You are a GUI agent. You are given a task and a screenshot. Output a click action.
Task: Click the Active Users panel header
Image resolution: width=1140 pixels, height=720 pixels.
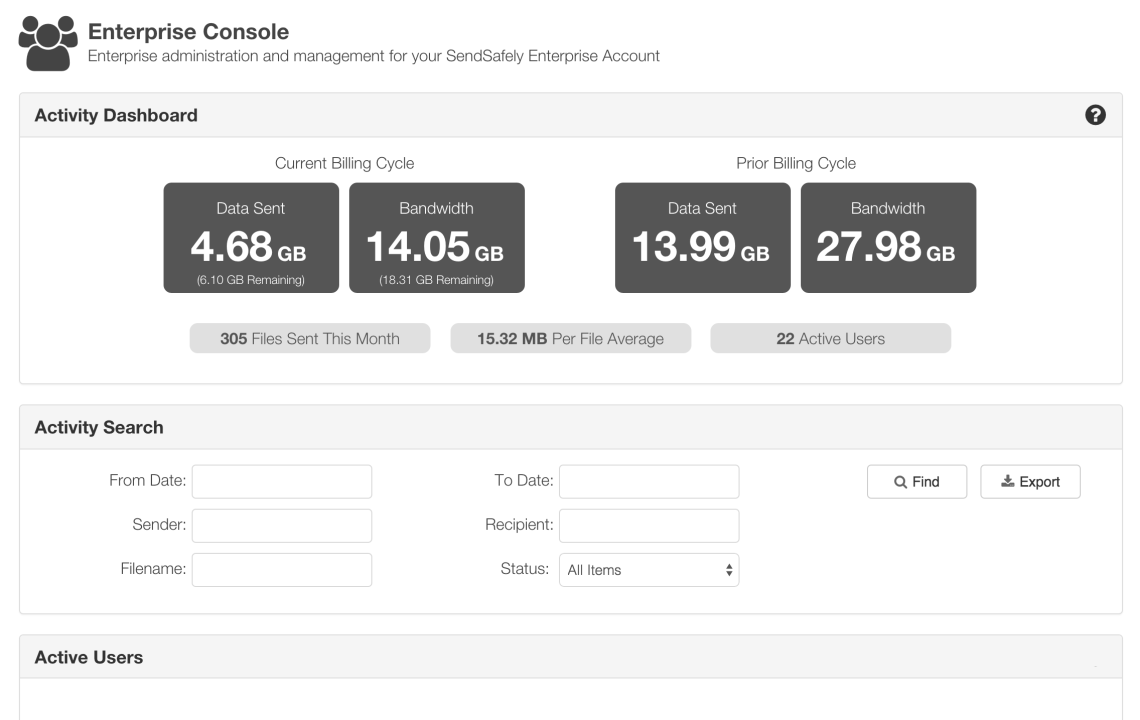pyautogui.click(x=89, y=657)
